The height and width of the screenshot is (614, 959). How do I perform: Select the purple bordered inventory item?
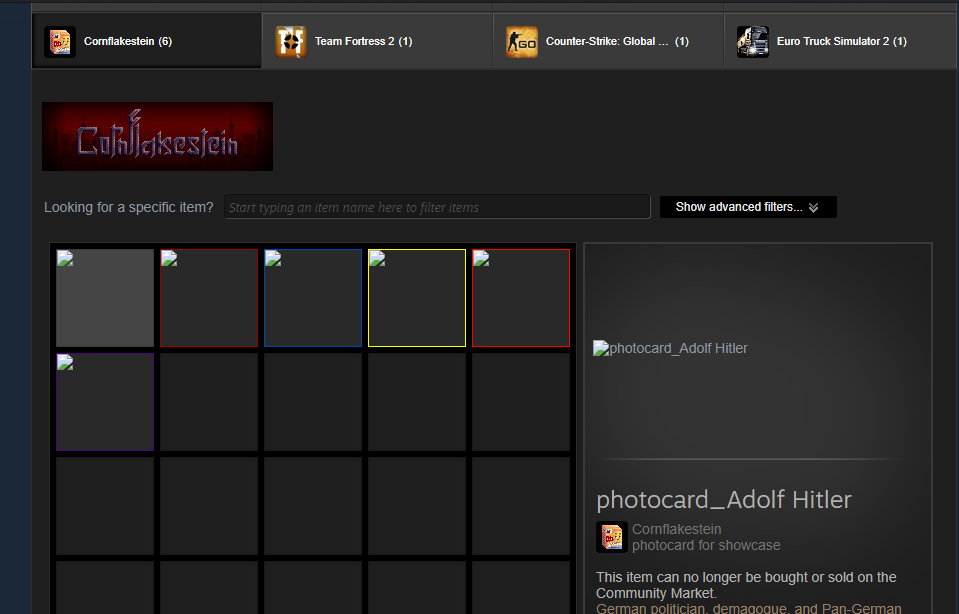coord(105,402)
